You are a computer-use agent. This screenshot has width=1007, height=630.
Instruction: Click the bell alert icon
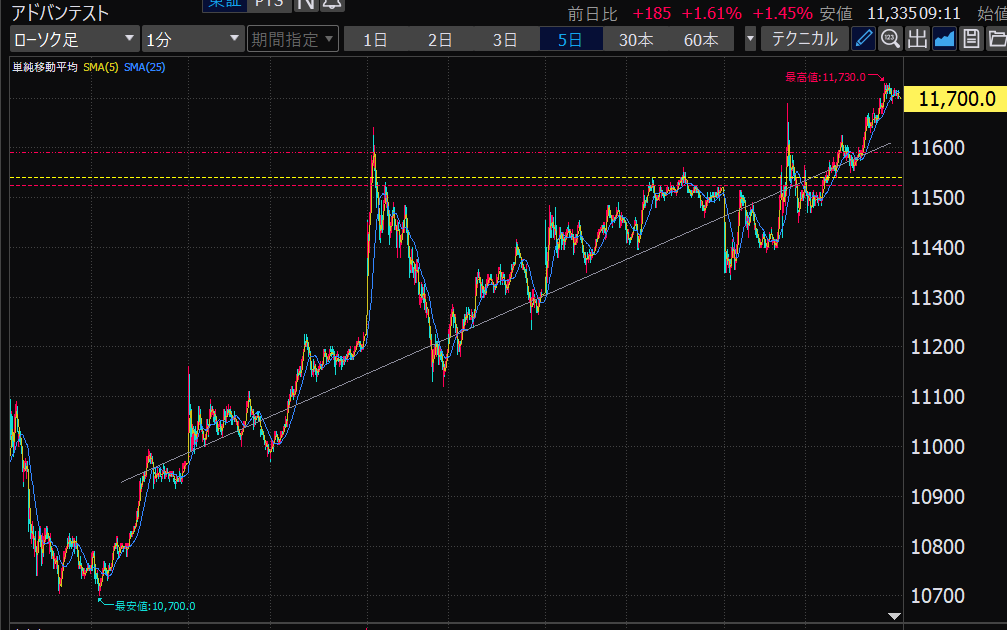click(332, 4)
